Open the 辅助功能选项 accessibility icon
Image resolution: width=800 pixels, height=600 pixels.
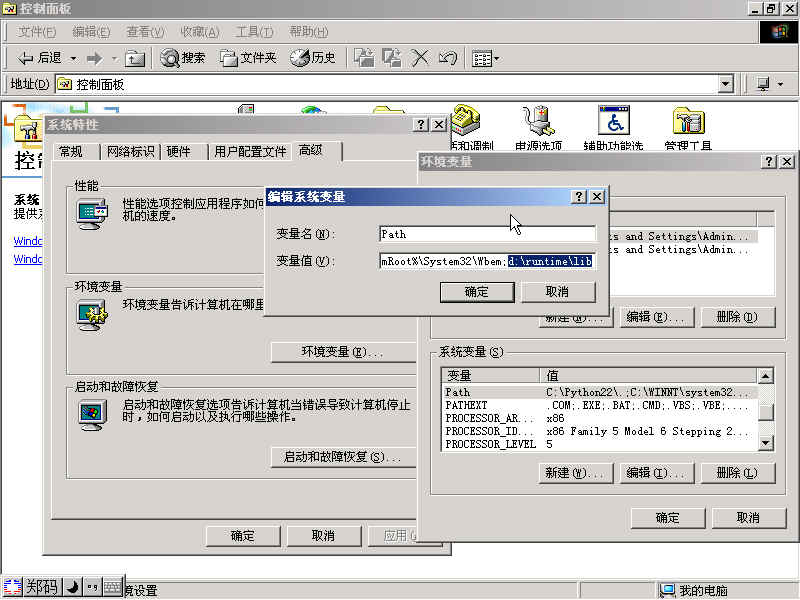pyautogui.click(x=613, y=122)
